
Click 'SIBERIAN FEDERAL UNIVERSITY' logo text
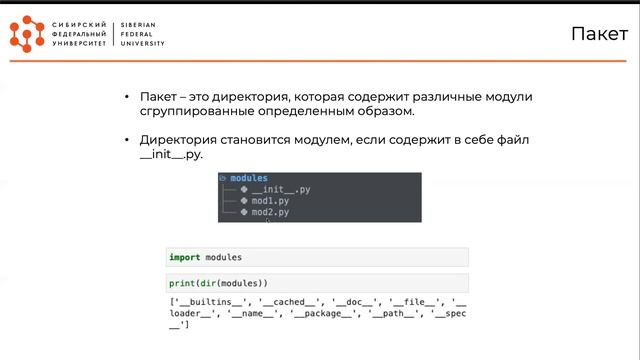[142, 34]
